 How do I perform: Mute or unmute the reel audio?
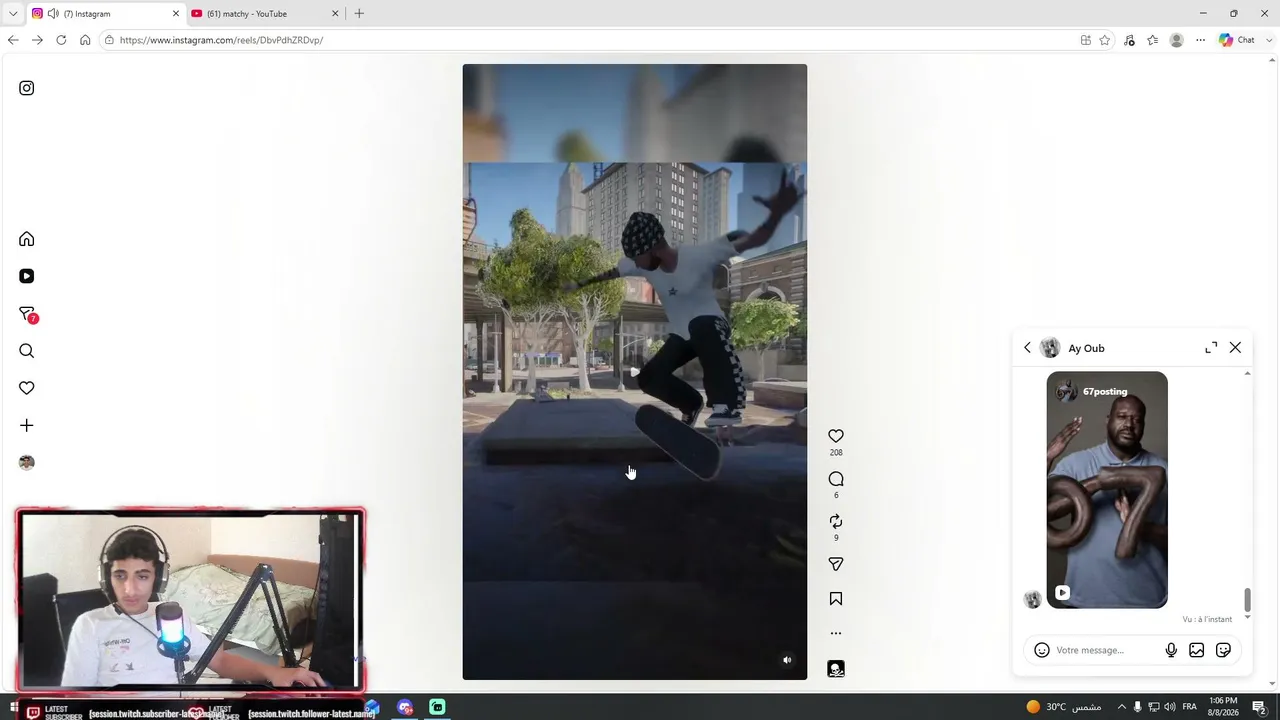[787, 660]
